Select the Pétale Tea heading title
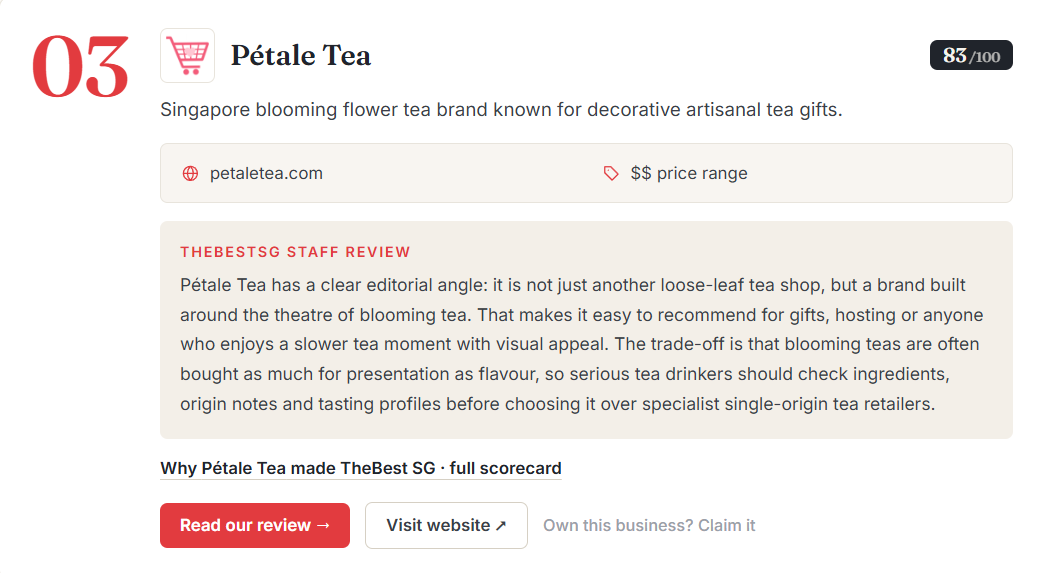 click(x=300, y=56)
